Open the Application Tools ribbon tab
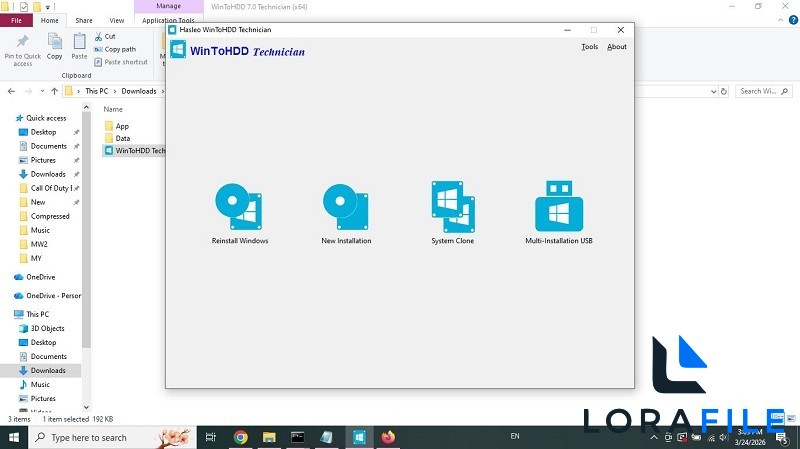Viewport: 800px width, 449px height. point(168,20)
